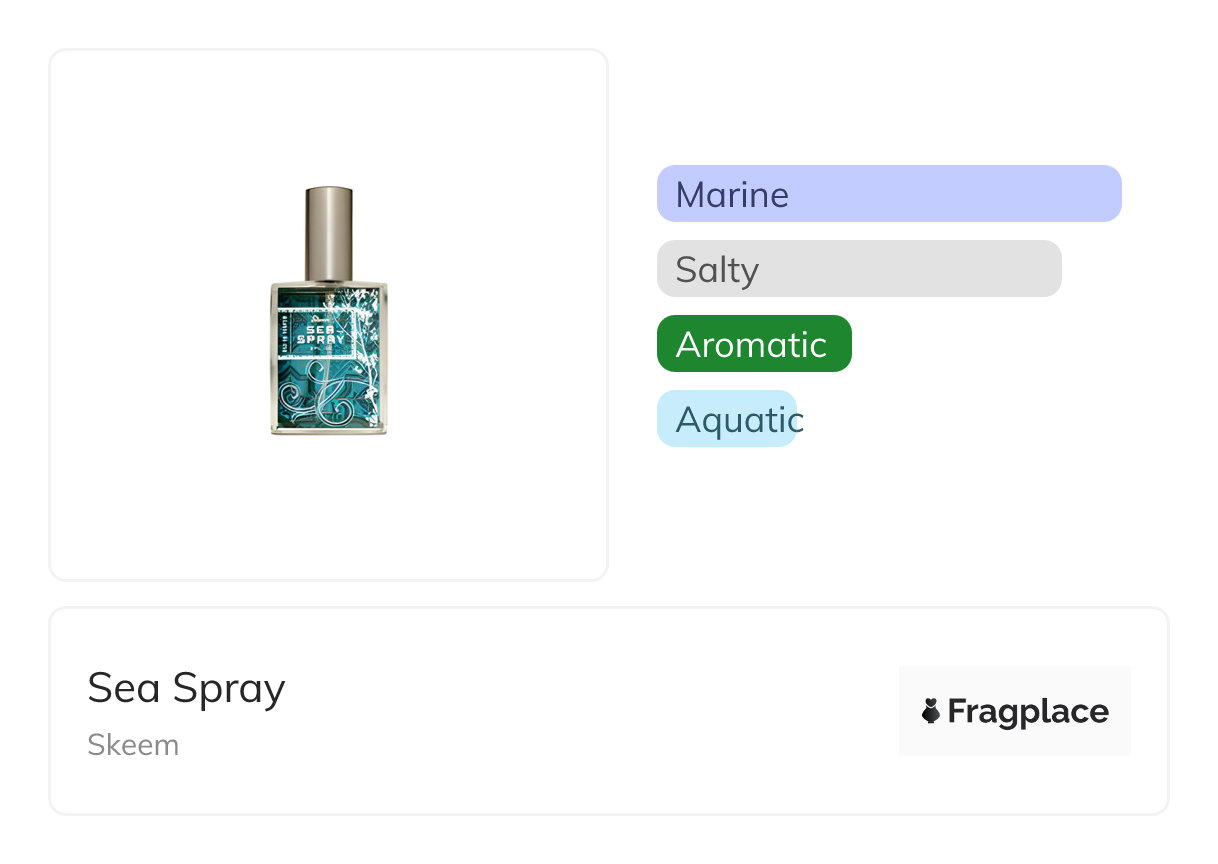Viewport: 1218px width, 864px height.
Task: Click the glass base of the perfume bottle
Action: (329, 429)
